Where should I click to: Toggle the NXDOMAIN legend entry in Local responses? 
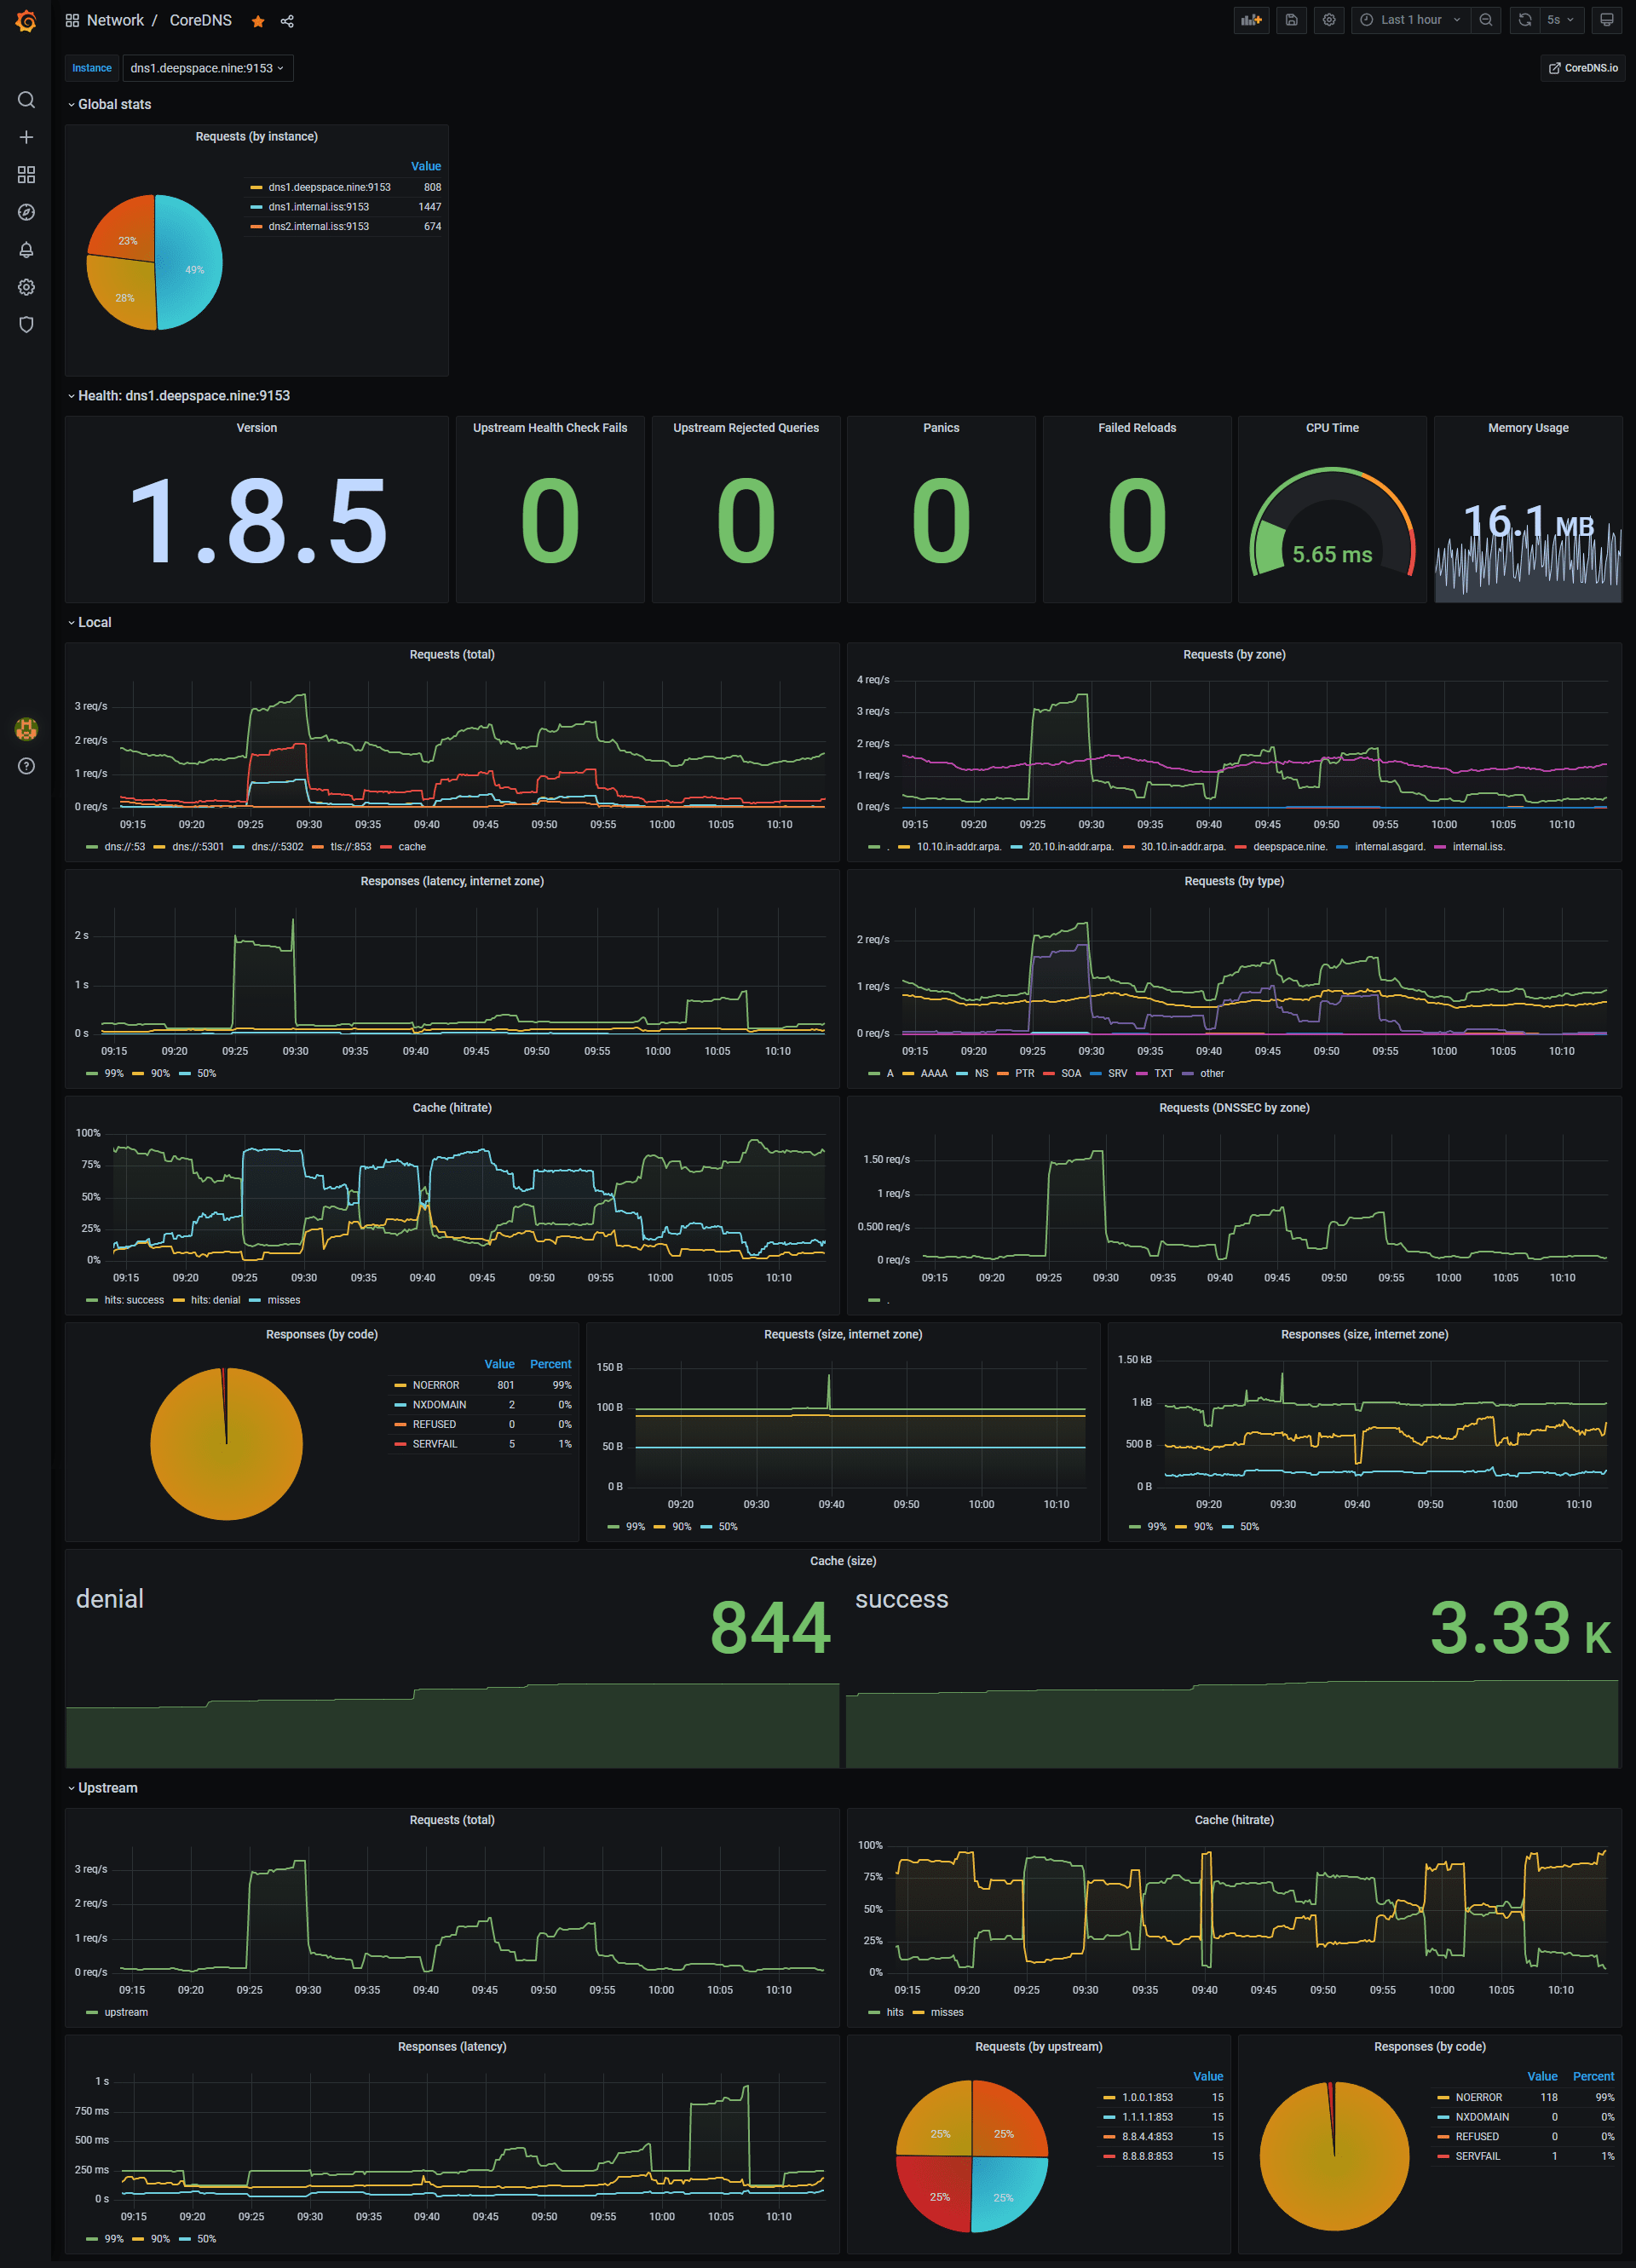(x=438, y=1405)
